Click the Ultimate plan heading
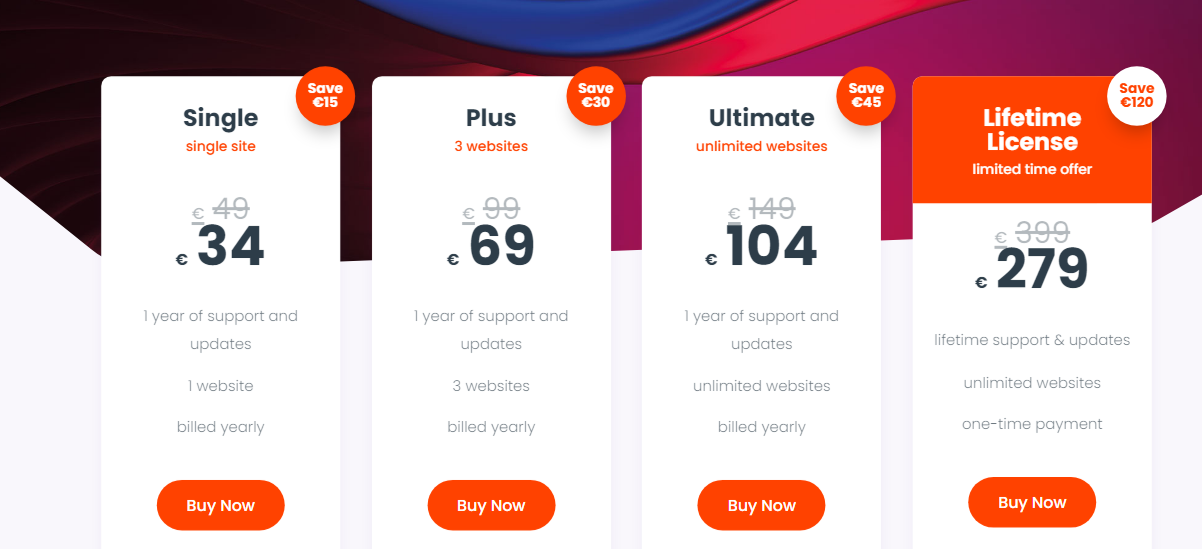This screenshot has width=1202, height=549. [x=761, y=118]
